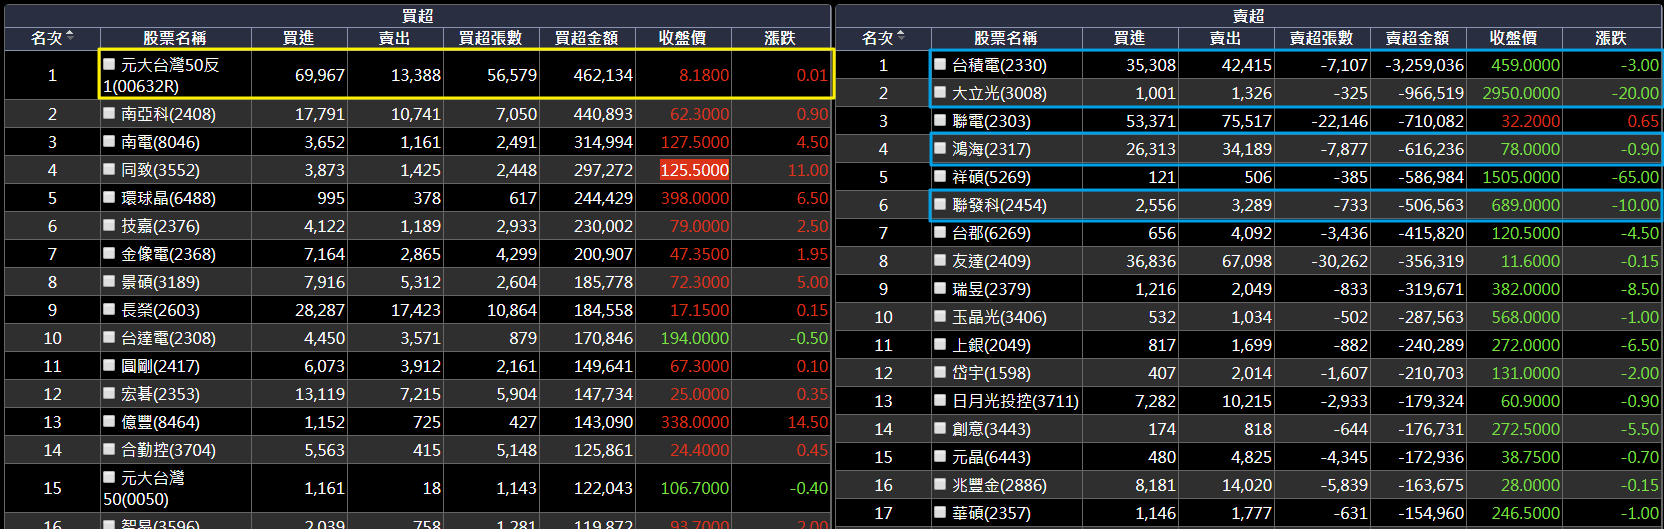Check box beside 上銀(2049)
The height and width of the screenshot is (529, 1664).
(x=940, y=344)
